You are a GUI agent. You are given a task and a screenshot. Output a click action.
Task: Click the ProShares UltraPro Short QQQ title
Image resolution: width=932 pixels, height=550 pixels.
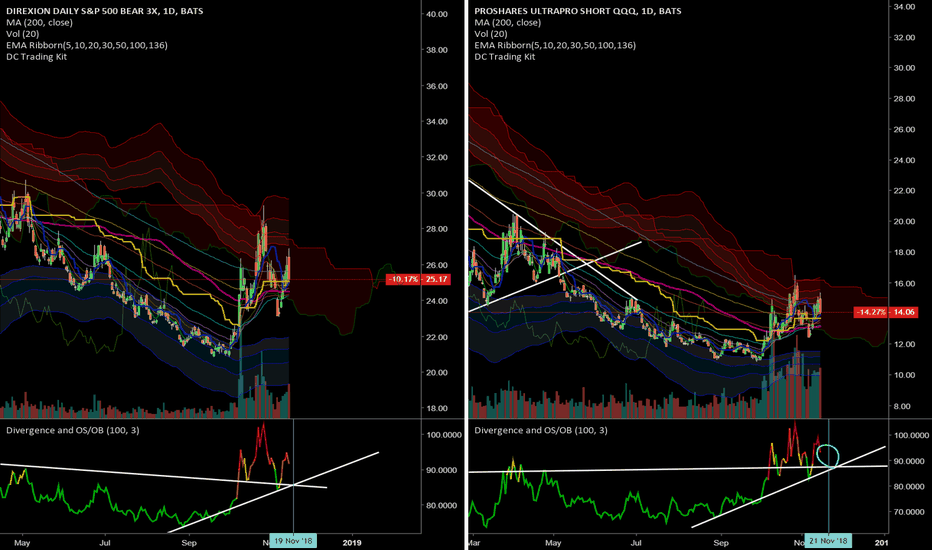(578, 11)
